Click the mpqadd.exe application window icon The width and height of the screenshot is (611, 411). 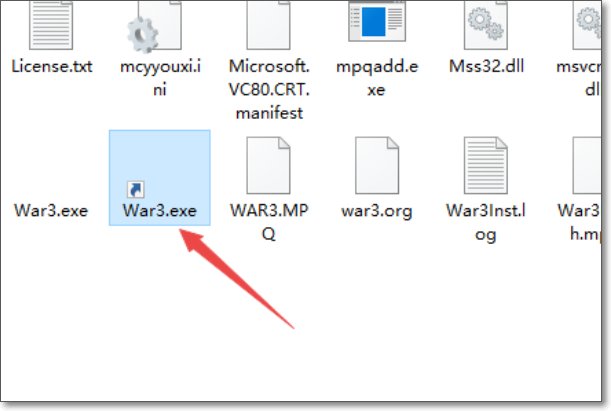pos(377,21)
